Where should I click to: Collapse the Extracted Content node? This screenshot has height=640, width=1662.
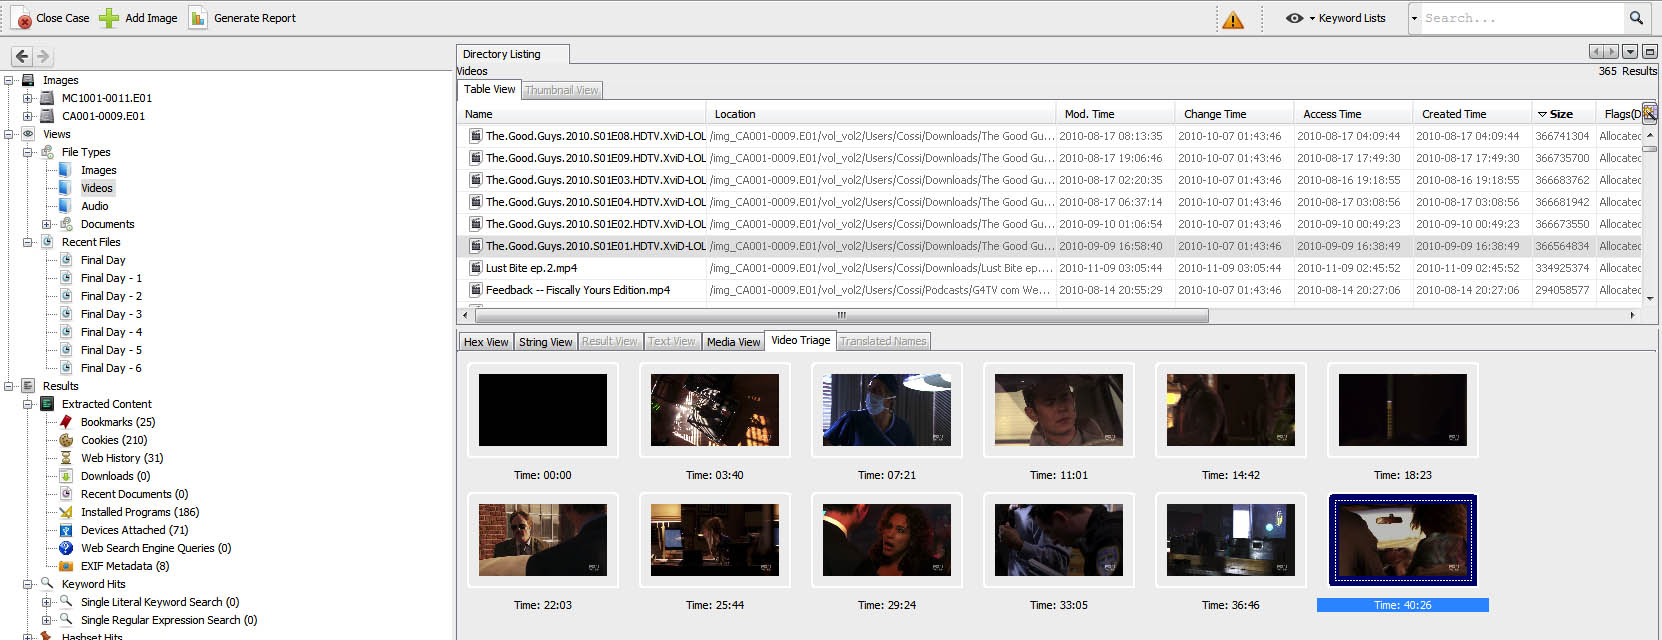(28, 404)
